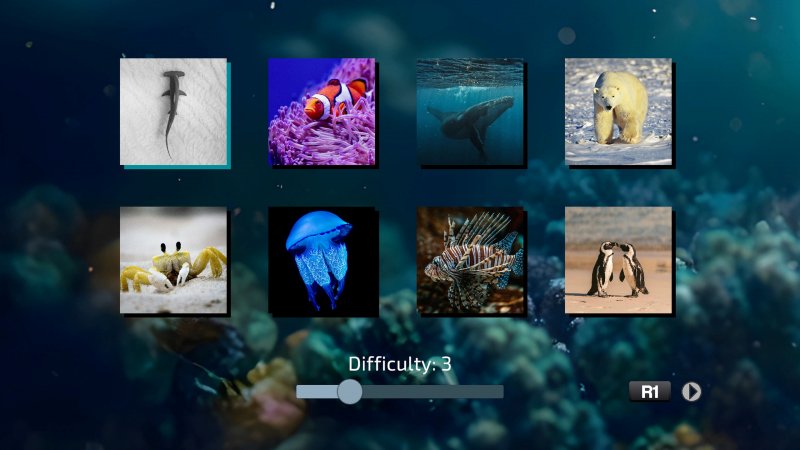Select the polar bear picture
Screen dimensions: 800x450
pyautogui.click(x=618, y=111)
